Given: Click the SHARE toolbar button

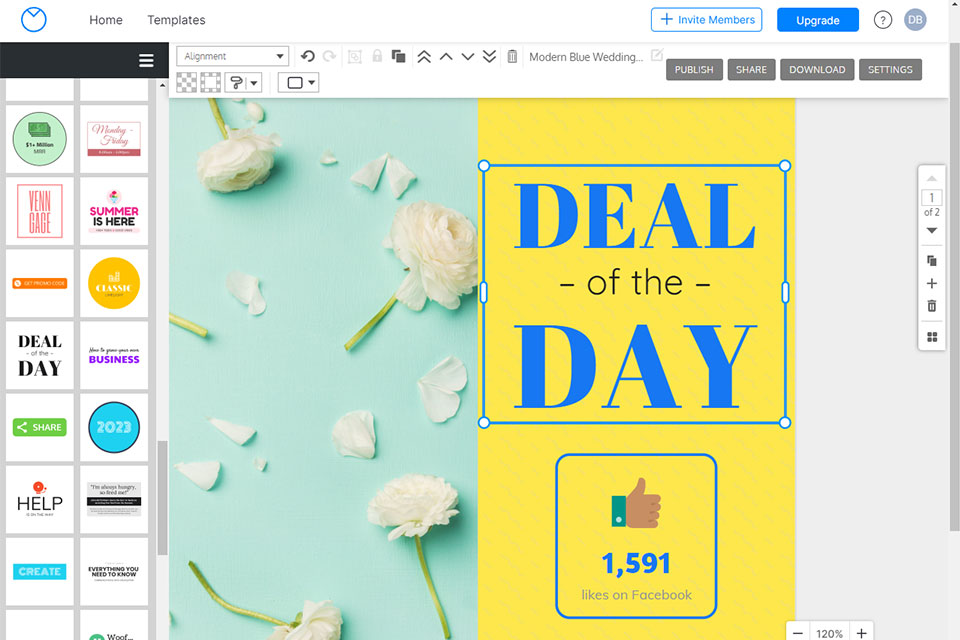Looking at the screenshot, I should coord(751,70).
